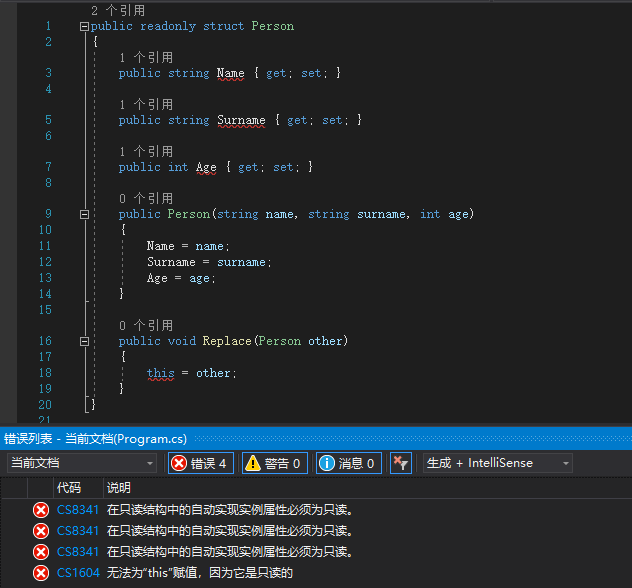This screenshot has width=632, height=588.
Task: Toggle the Errors (错误 4) filter
Action: pos(201,463)
